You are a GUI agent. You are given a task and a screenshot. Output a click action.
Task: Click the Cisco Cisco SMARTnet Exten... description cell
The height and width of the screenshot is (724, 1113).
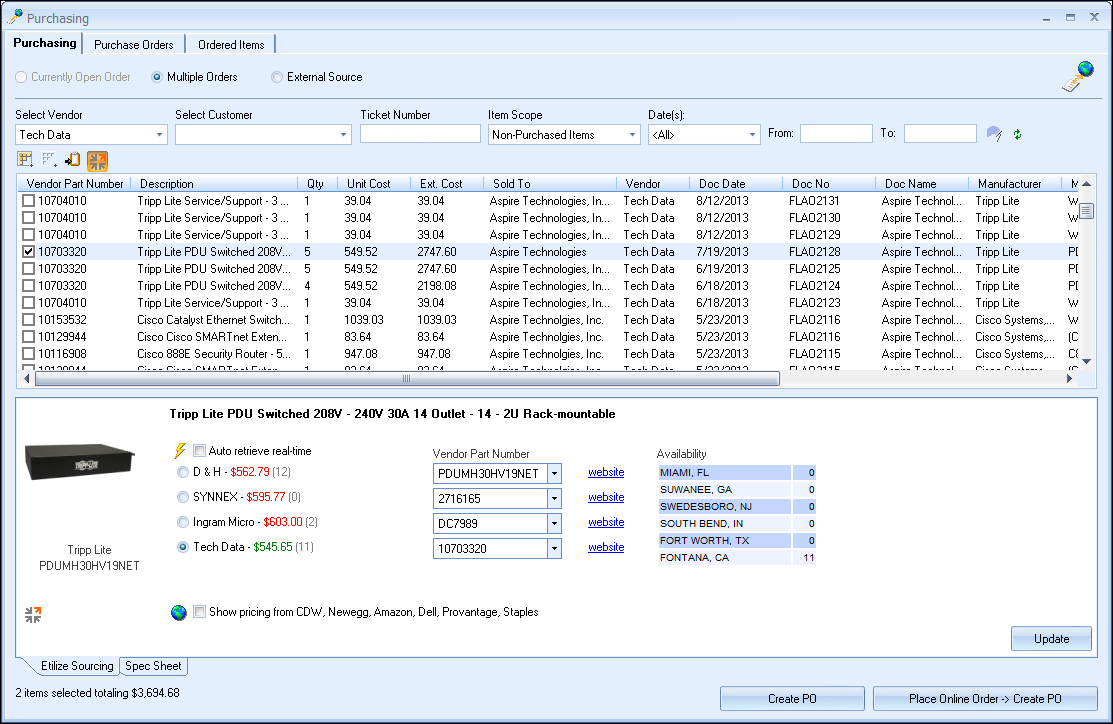(x=212, y=337)
